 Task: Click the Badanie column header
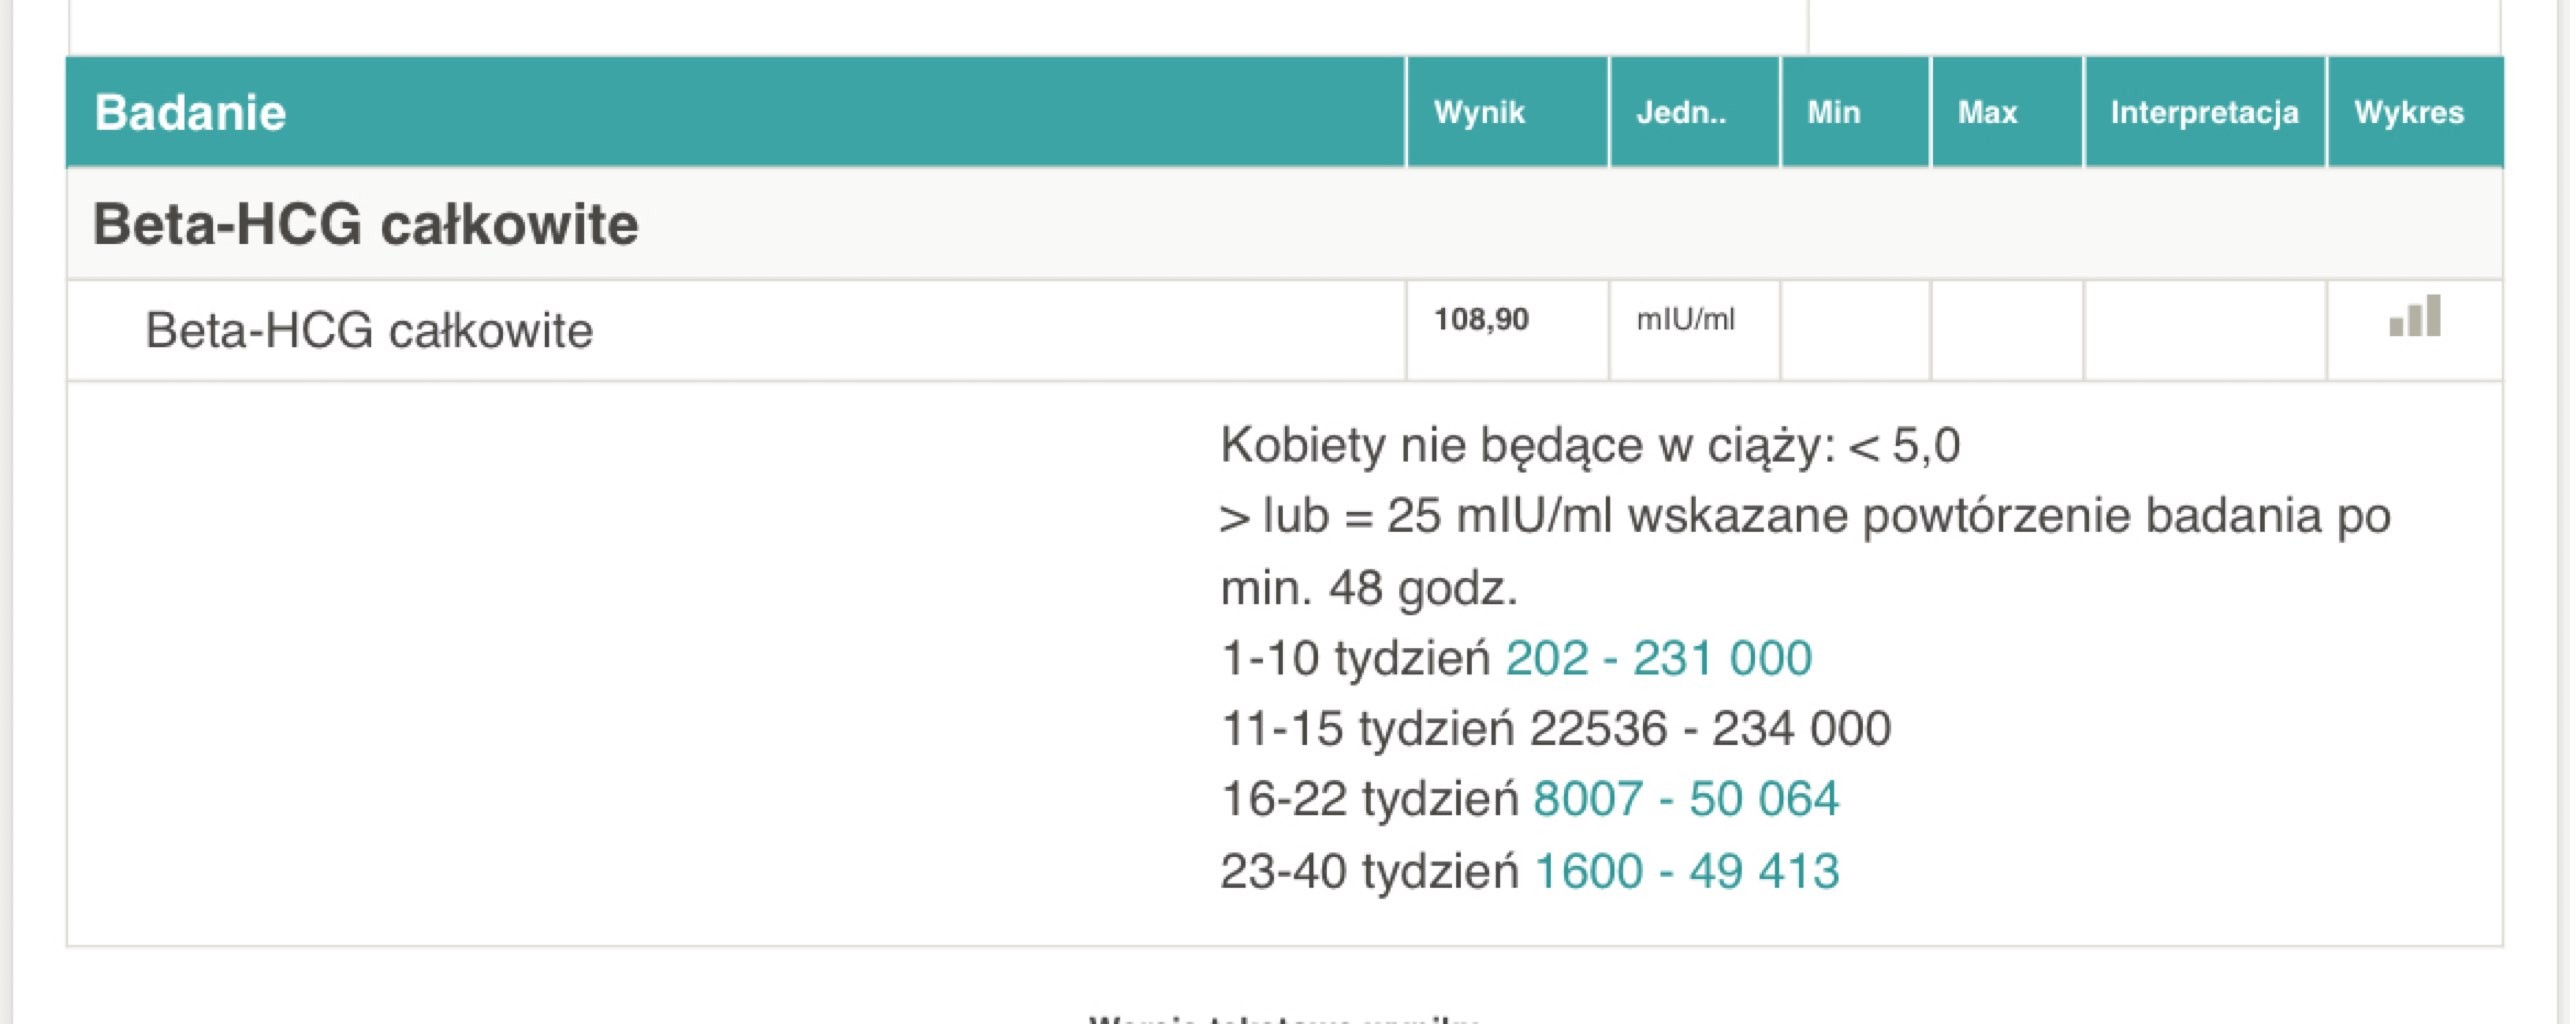tap(190, 112)
